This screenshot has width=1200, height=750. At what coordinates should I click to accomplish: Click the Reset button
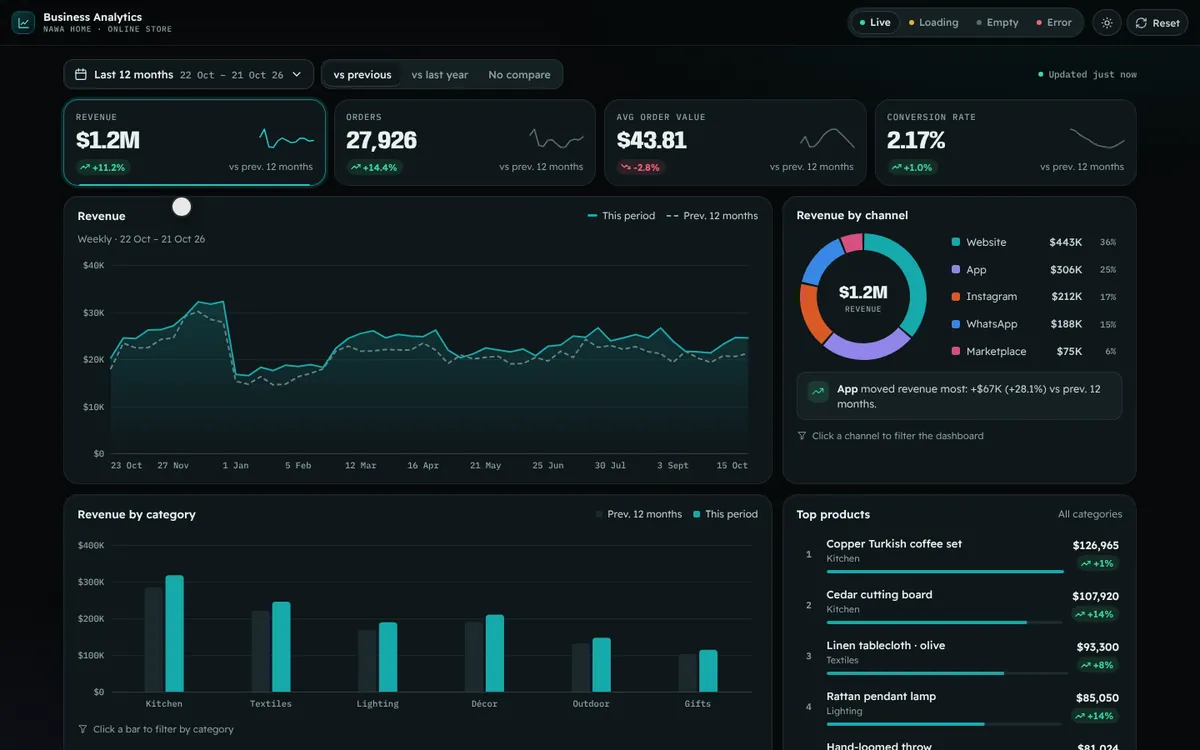click(x=1157, y=23)
